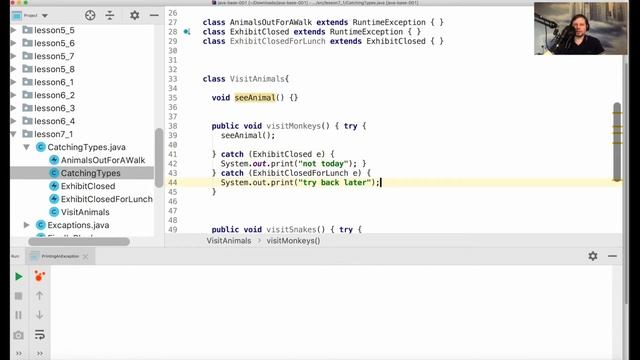Click the Stop process square icon
The image size is (640, 360).
(18, 296)
